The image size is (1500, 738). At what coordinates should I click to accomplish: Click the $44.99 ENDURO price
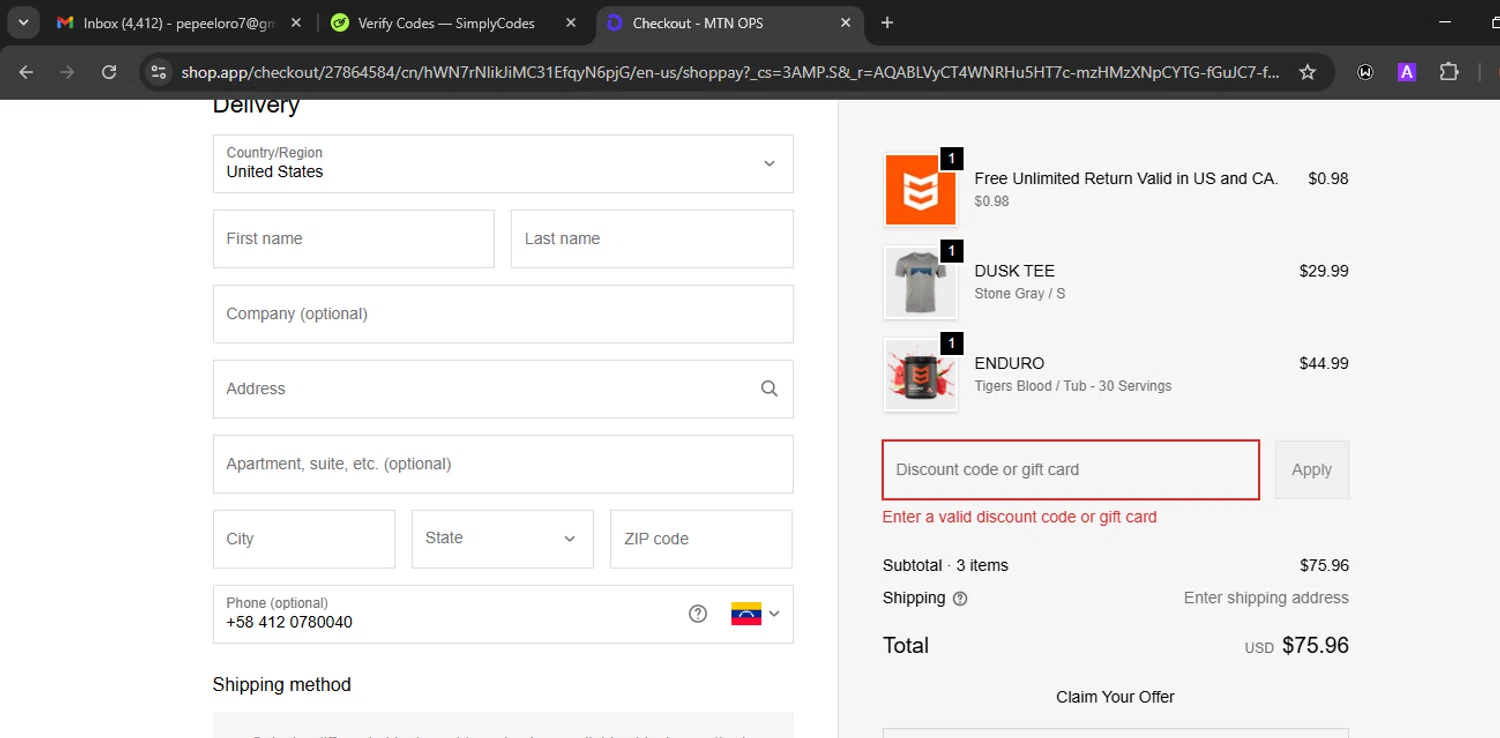(x=1324, y=363)
